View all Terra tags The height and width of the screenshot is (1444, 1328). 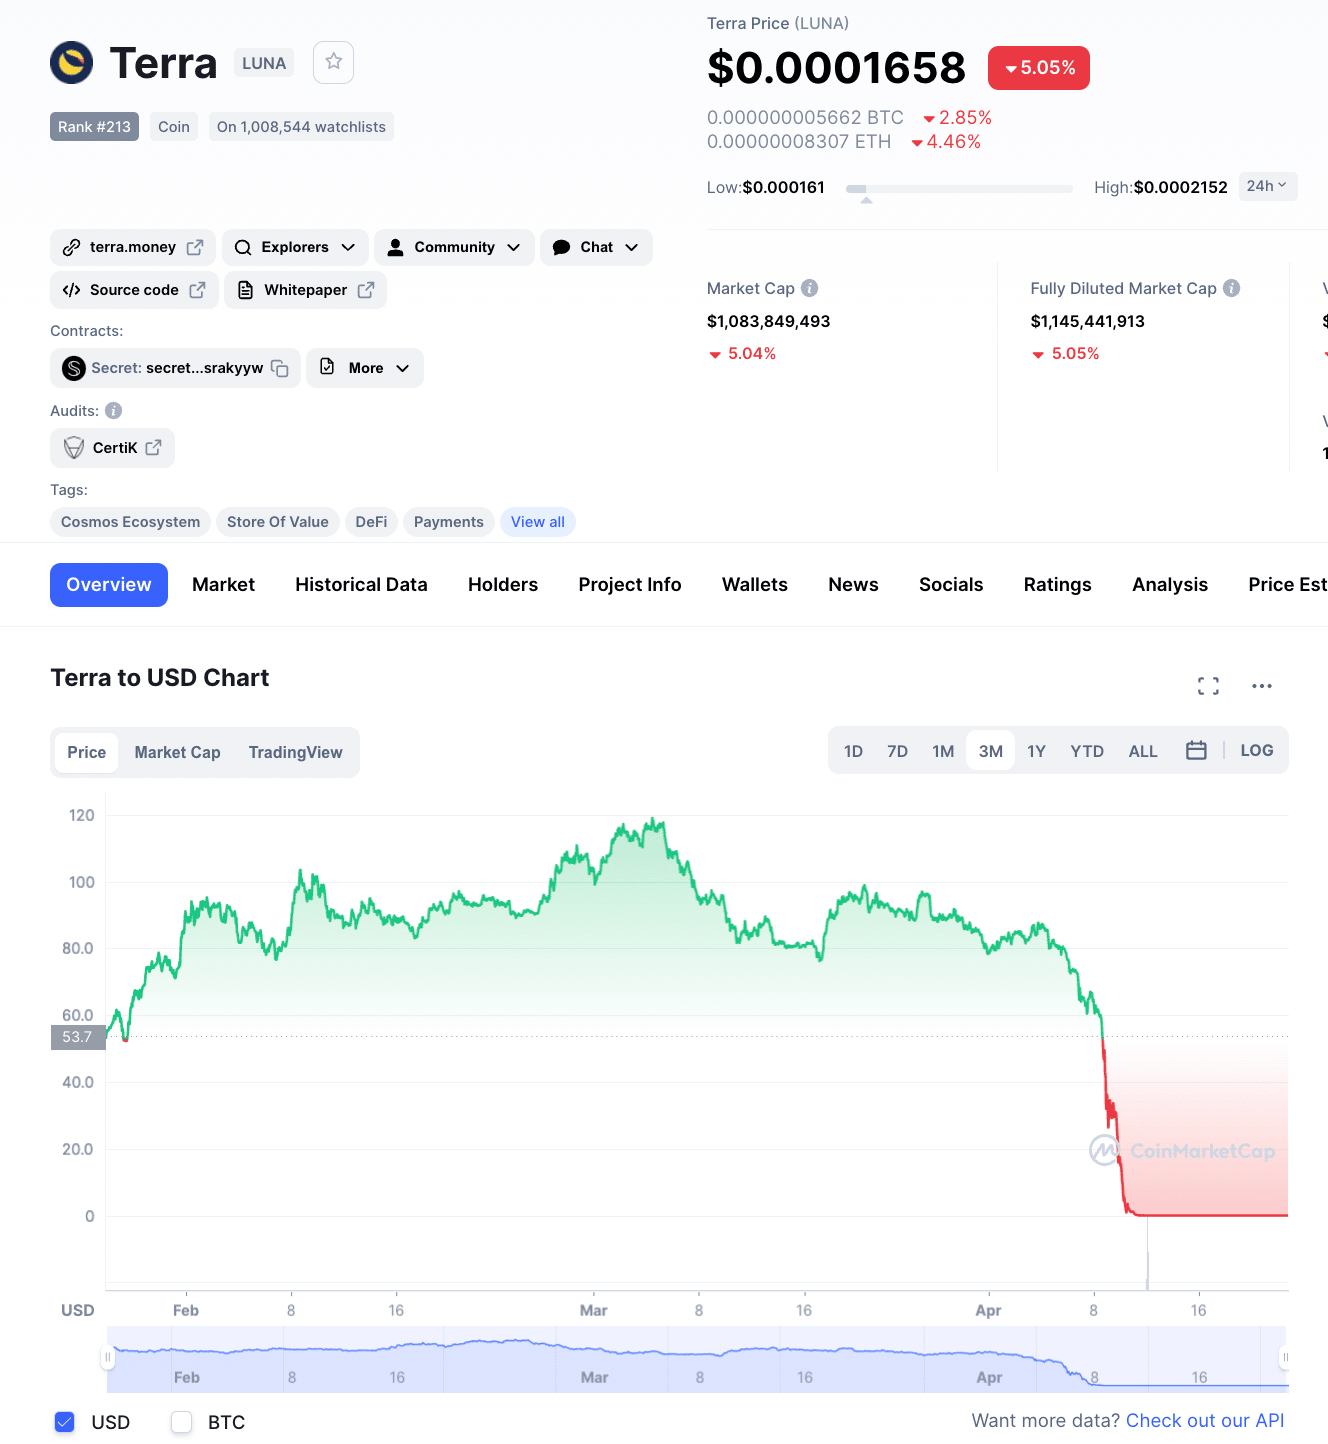537,521
